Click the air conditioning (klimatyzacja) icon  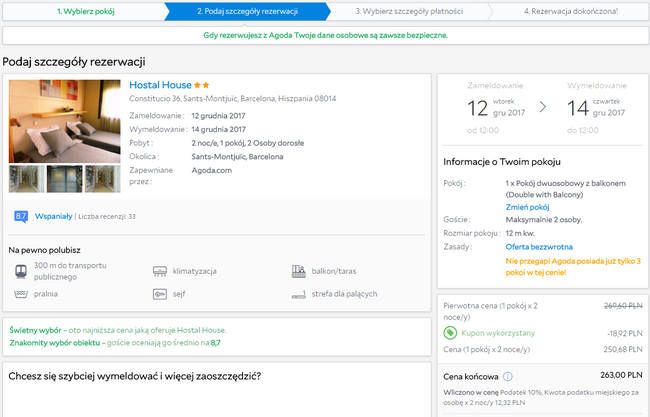(x=160, y=271)
